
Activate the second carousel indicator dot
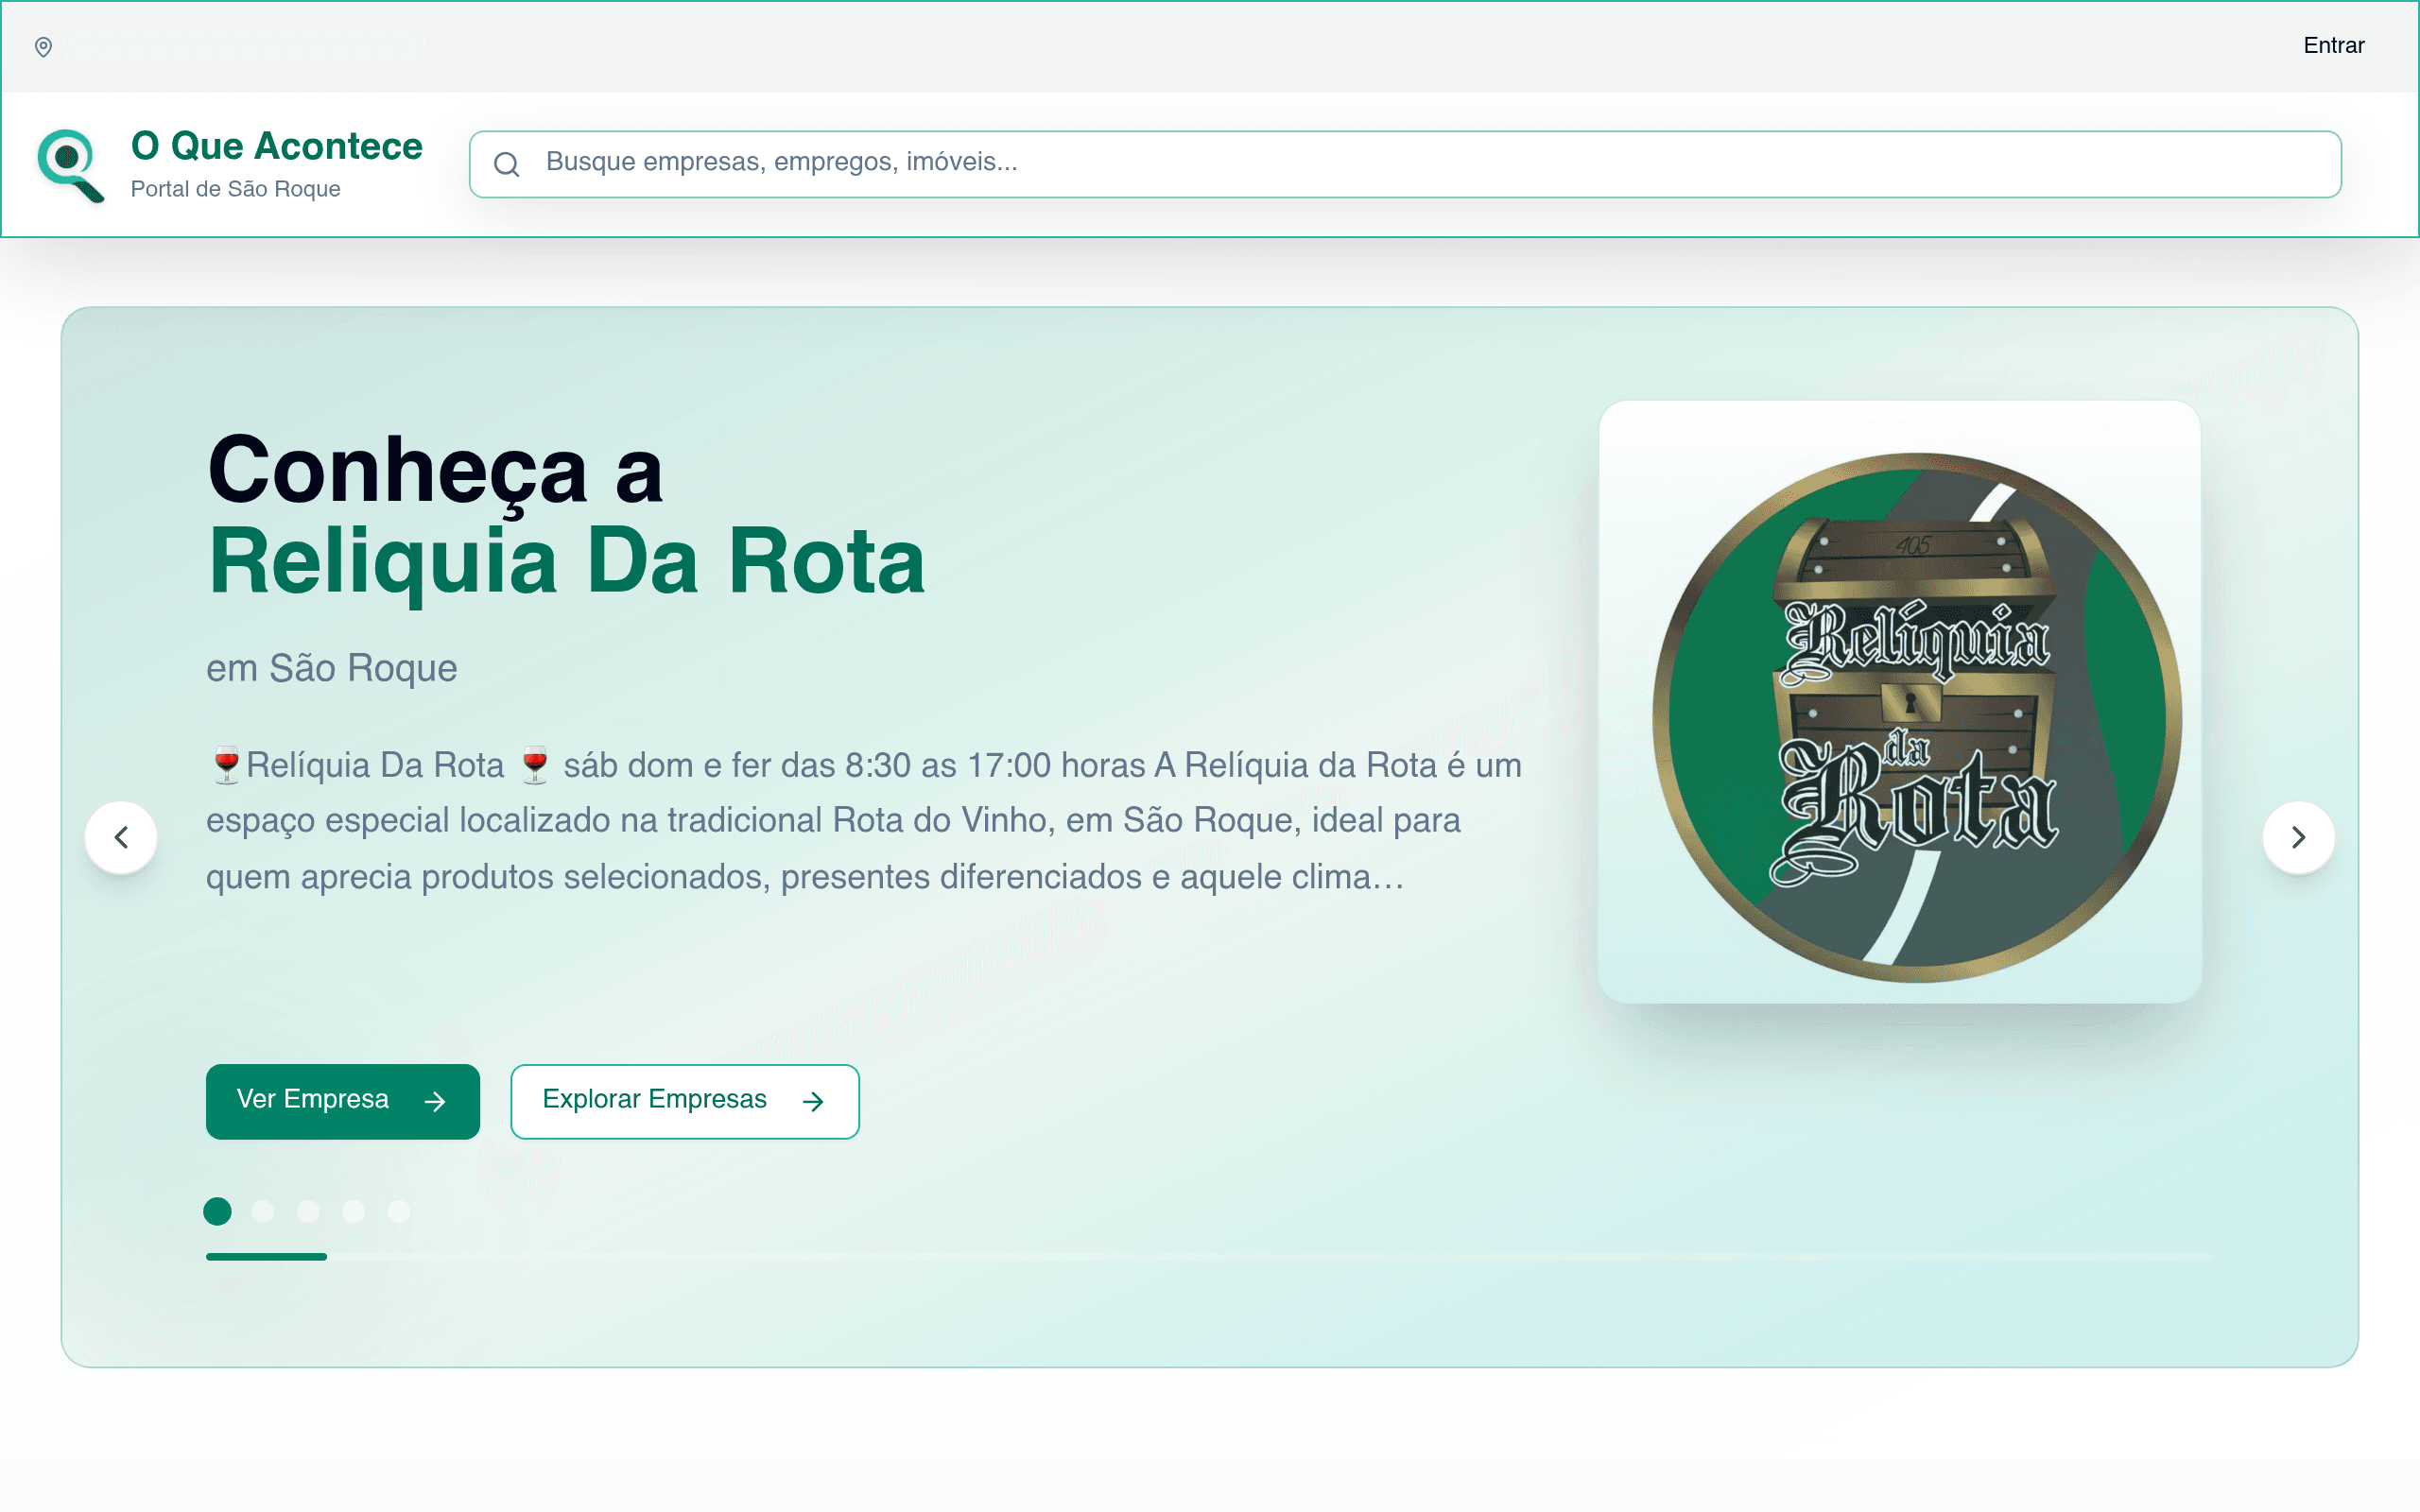pos(263,1211)
